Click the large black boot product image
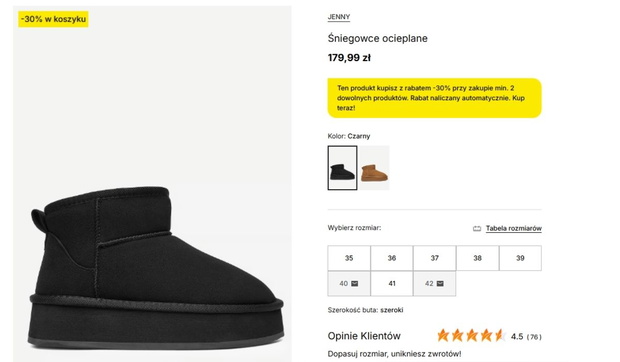The height and width of the screenshot is (362, 620). pyautogui.click(x=152, y=184)
